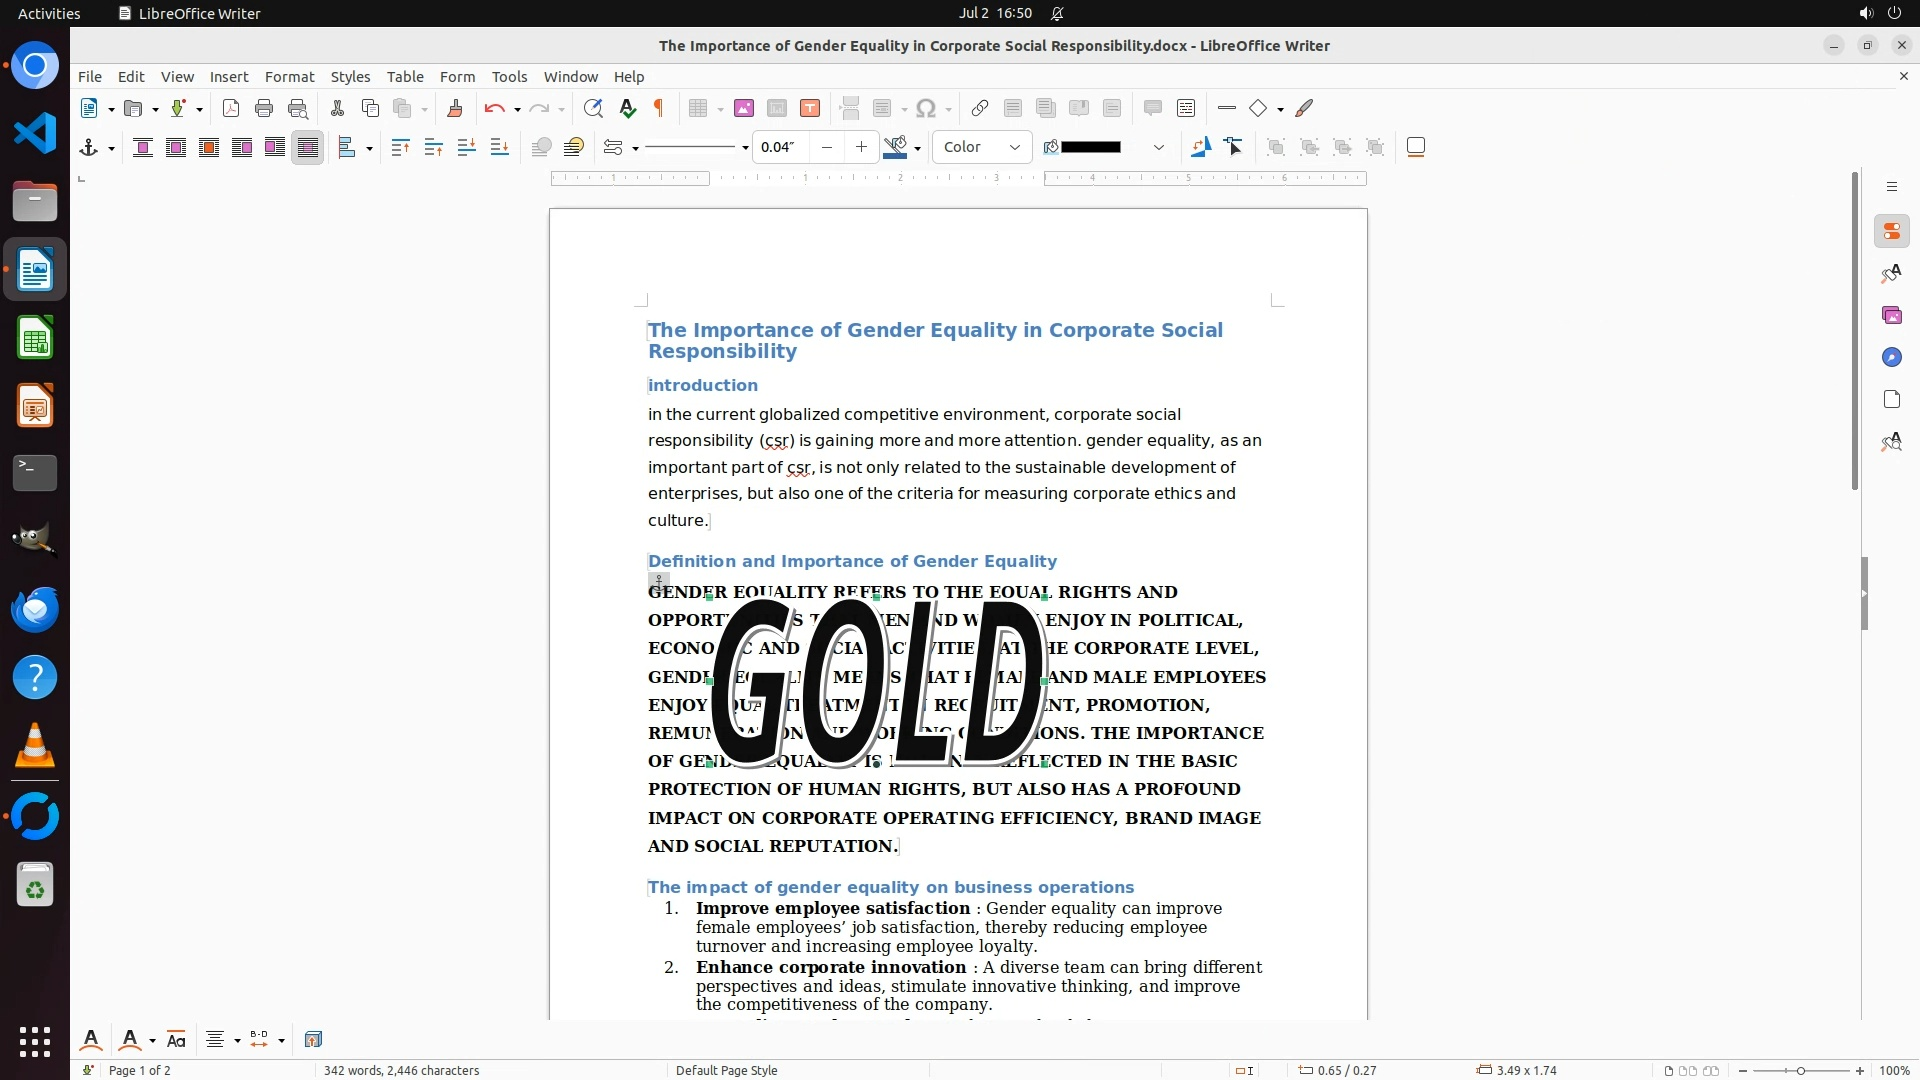Open the Format menu

click(289, 77)
